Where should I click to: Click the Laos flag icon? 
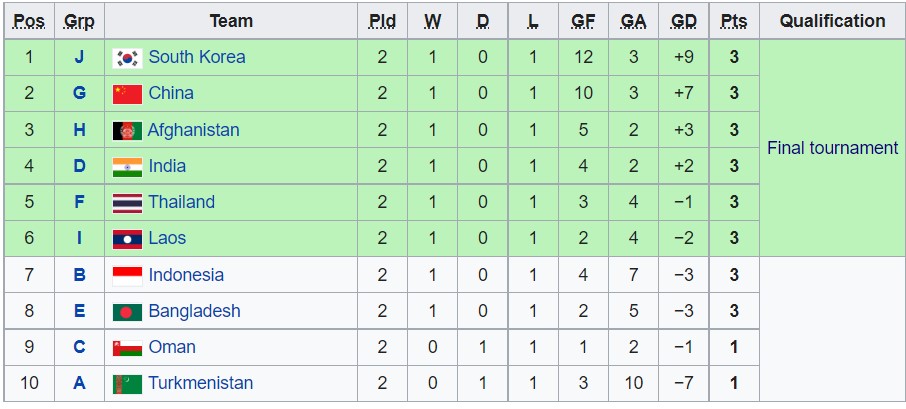click(127, 239)
